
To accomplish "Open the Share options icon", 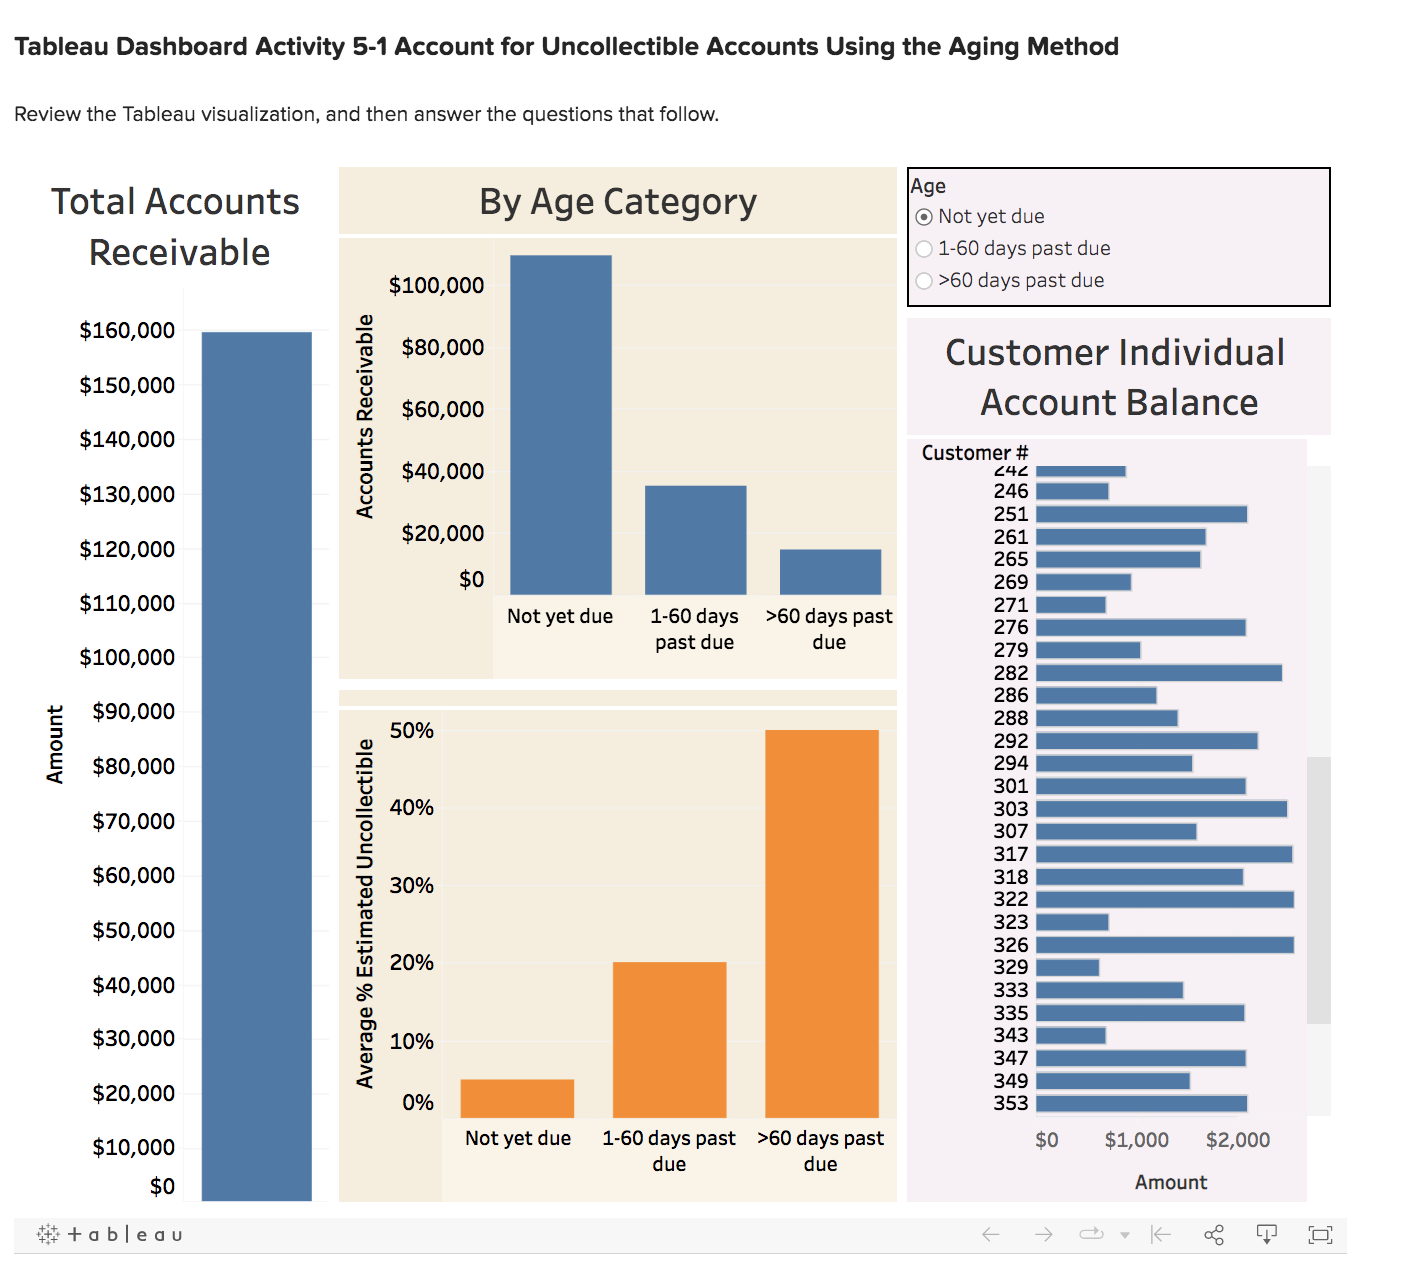I will 1214,1234.
